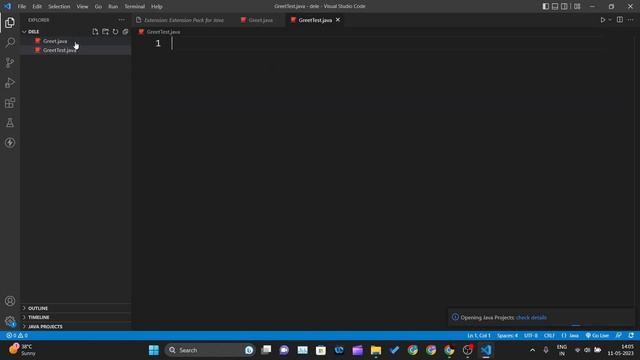Open GreetTest.java in the Explorer tree
Viewport: 640px width, 360px height.
[x=60, y=50]
